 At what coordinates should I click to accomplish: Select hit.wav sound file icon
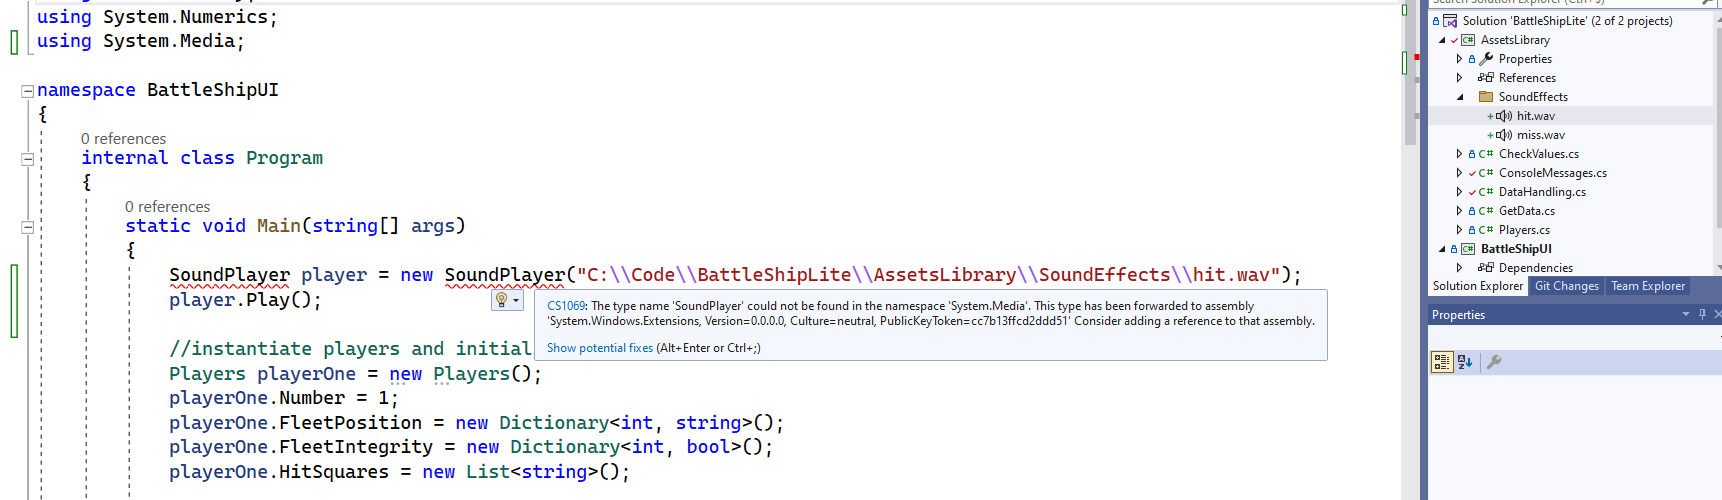1505,116
